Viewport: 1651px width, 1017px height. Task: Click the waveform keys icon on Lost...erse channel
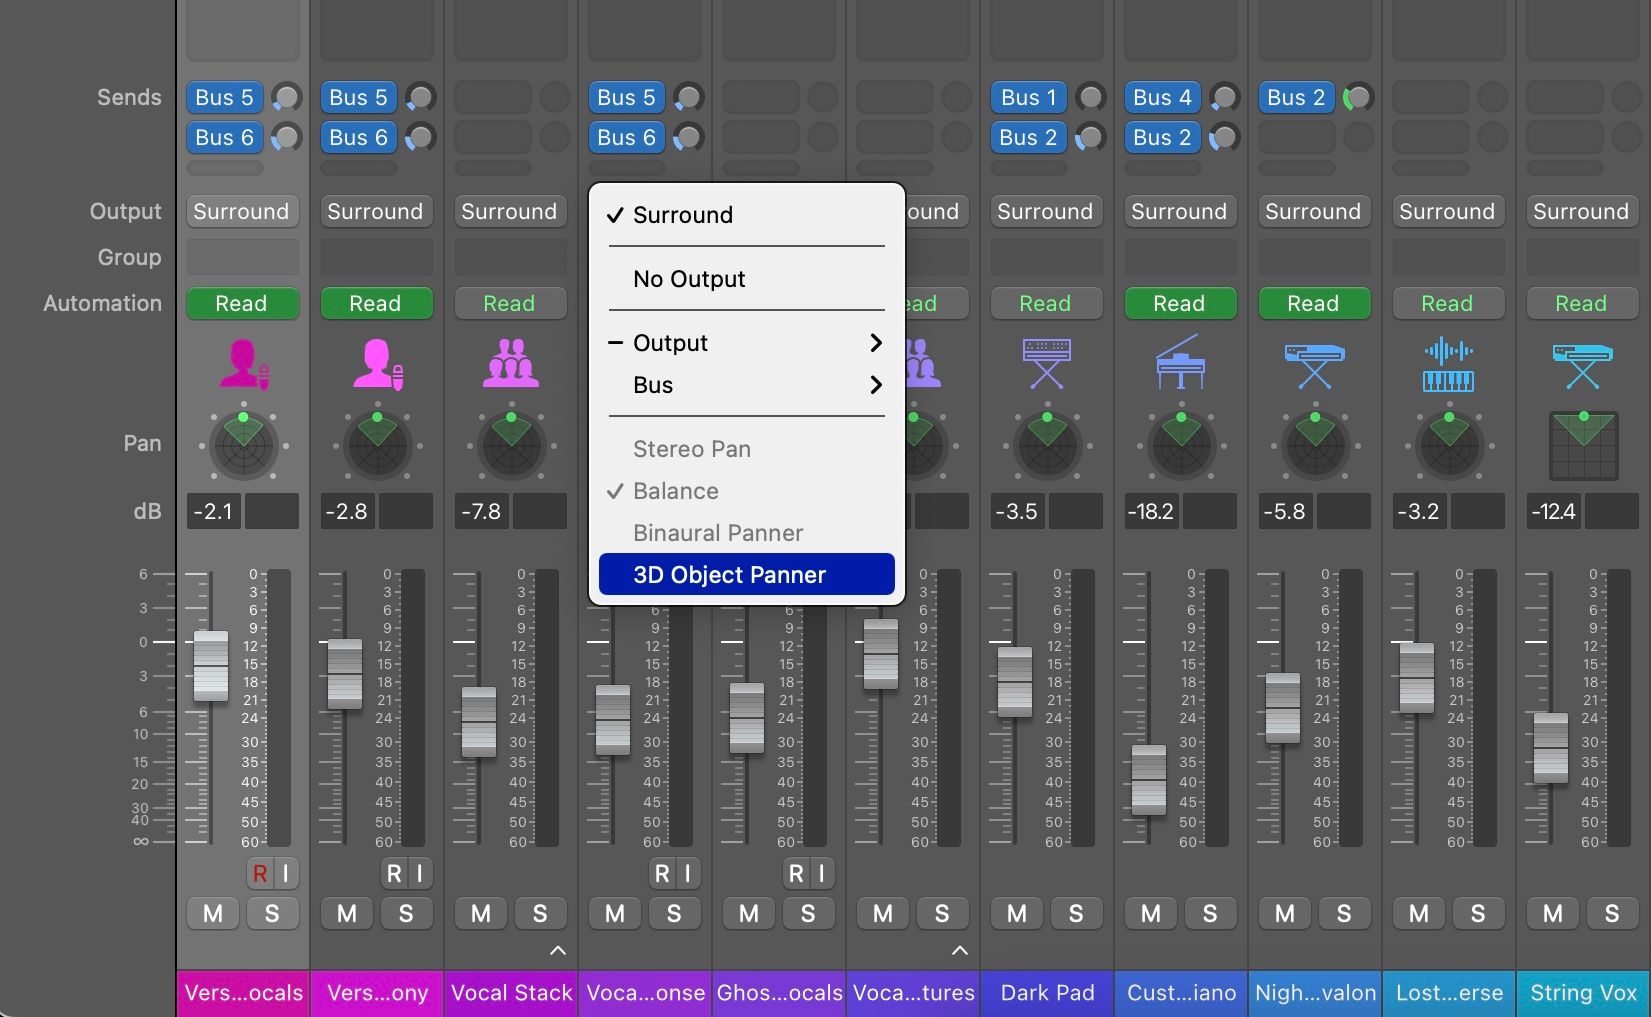1448,363
